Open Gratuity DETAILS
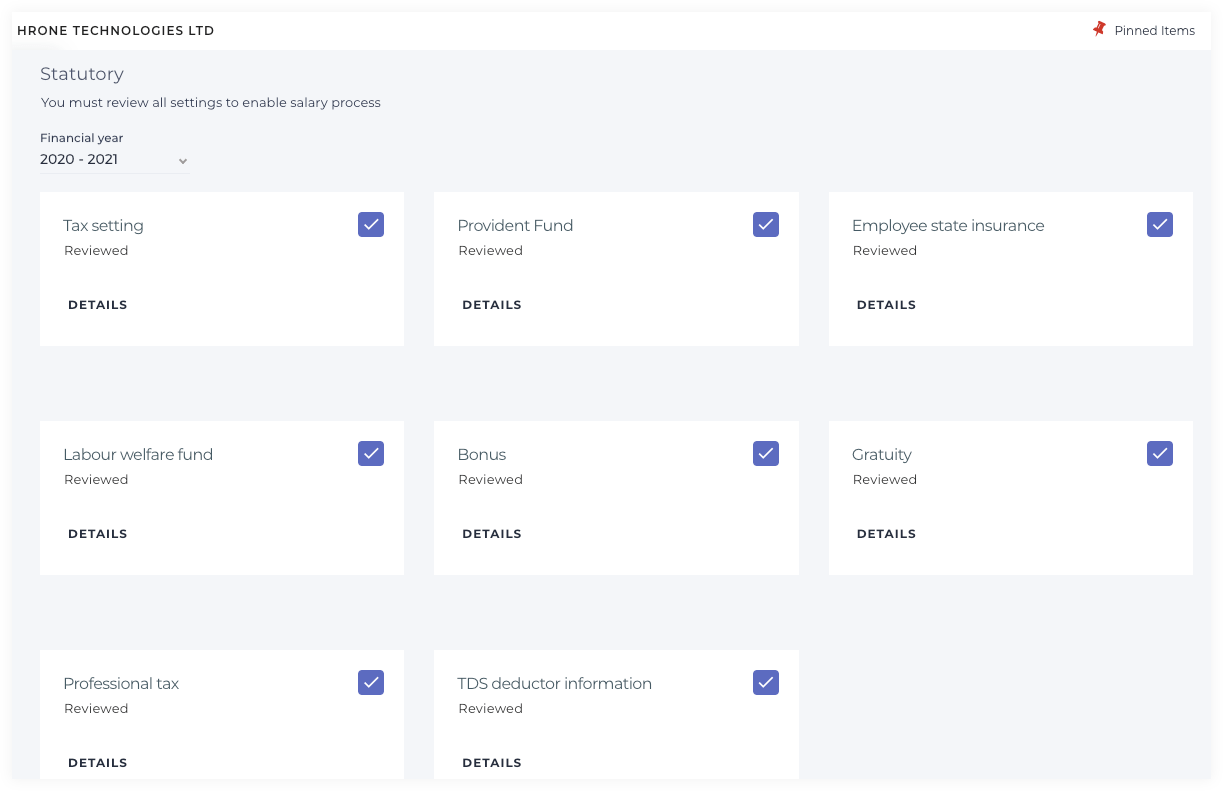1223x791 pixels. (886, 534)
